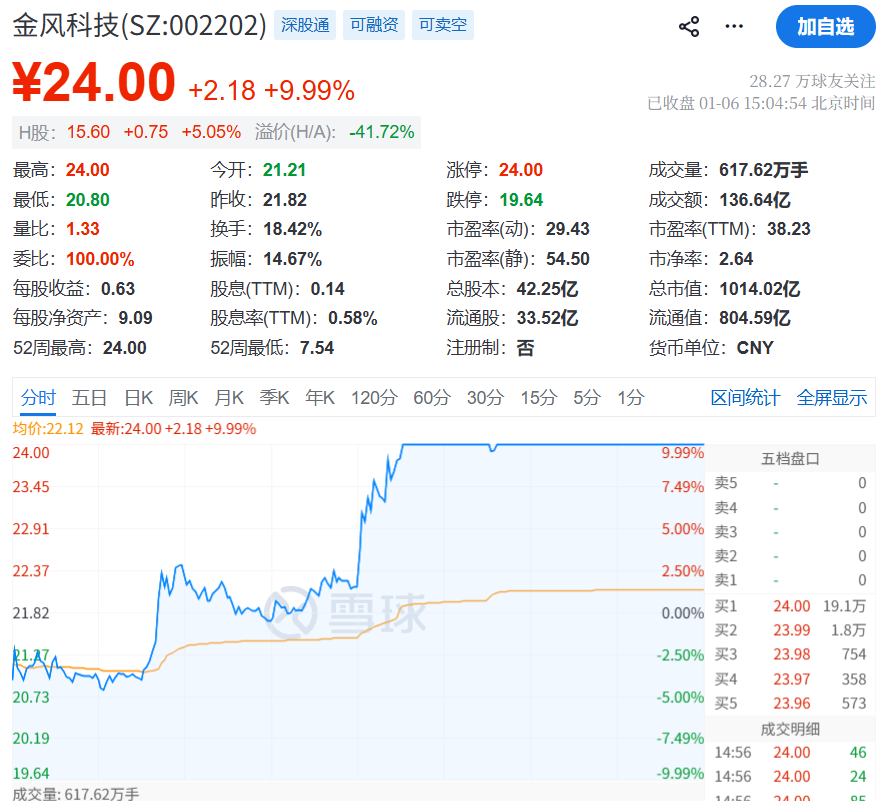Image resolution: width=891 pixels, height=801 pixels.
Task: Select the 60分 interval tab
Action: [x=432, y=398]
